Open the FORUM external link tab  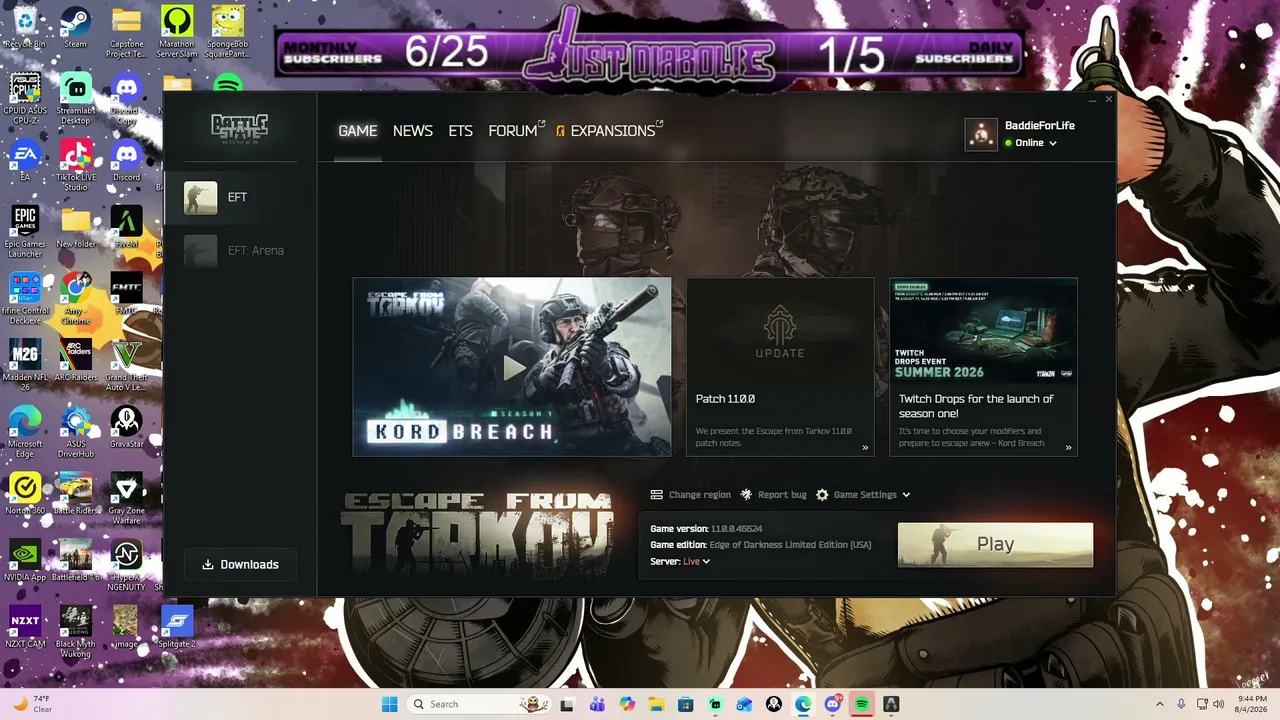[516, 131]
